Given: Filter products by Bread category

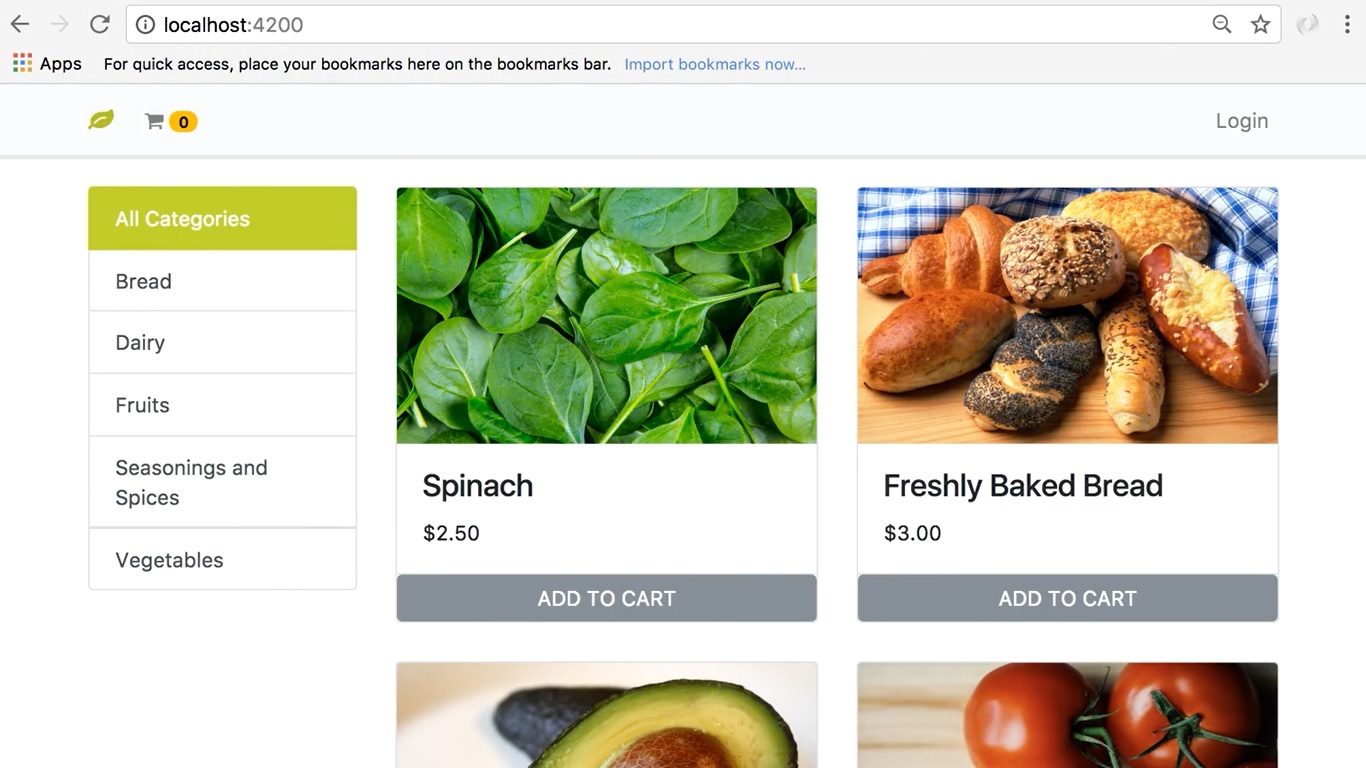Looking at the screenshot, I should tap(222, 281).
